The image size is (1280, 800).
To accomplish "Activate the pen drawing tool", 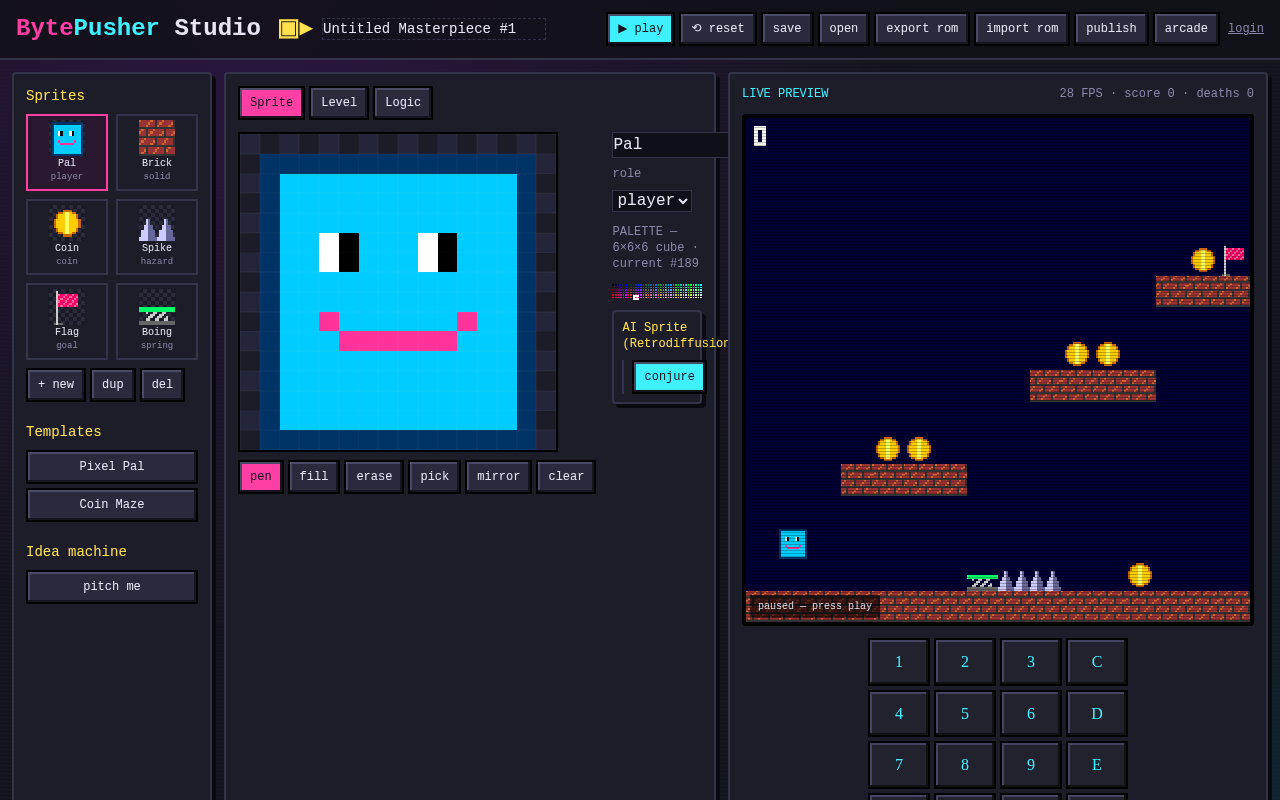I will point(261,477).
